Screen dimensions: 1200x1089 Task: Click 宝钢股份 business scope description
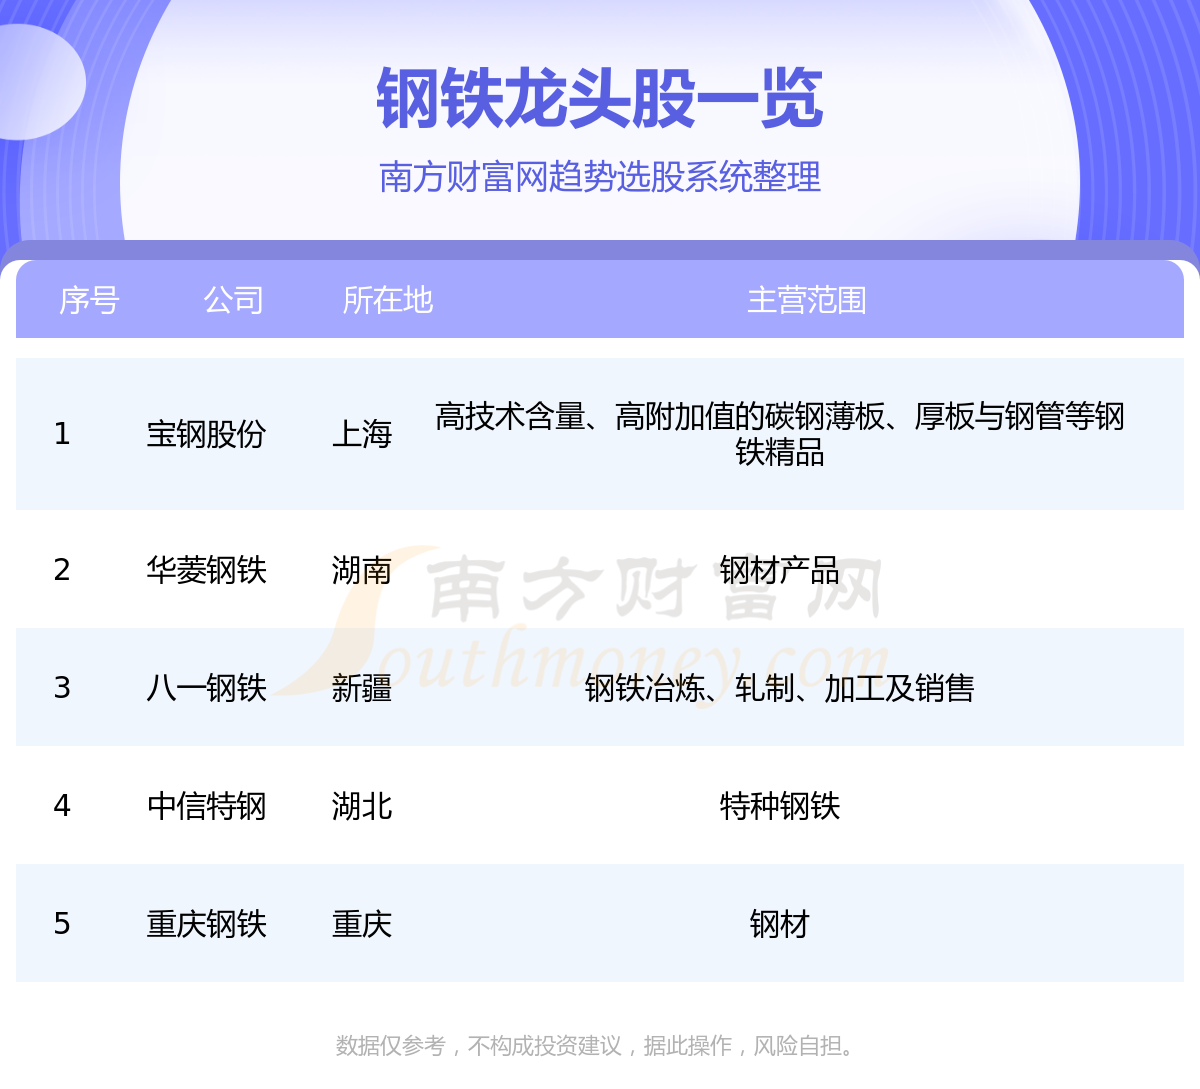[x=780, y=434]
